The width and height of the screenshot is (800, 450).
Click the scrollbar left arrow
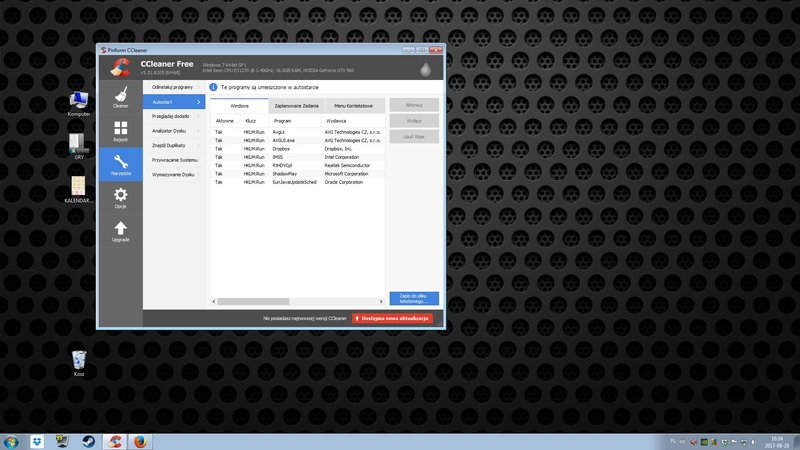pos(214,302)
